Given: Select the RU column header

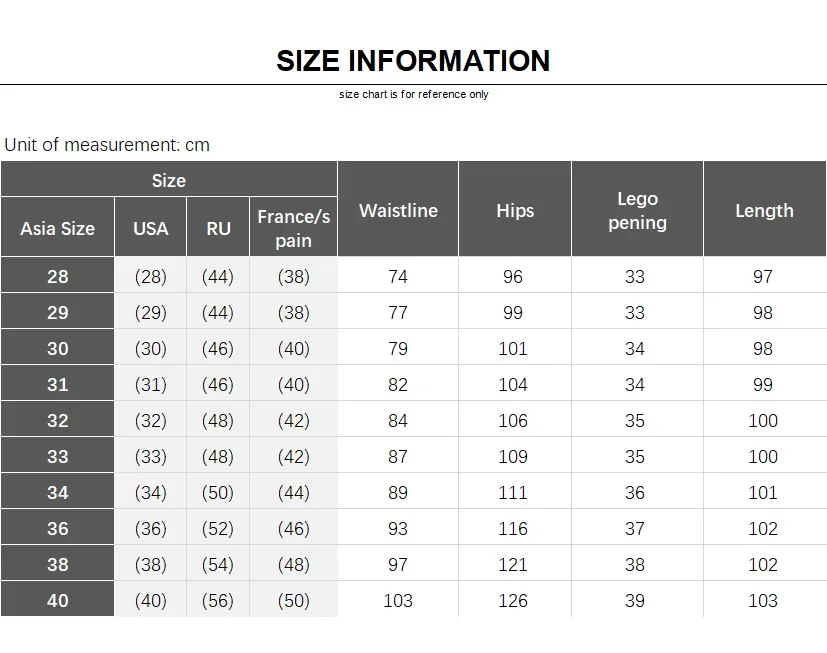Looking at the screenshot, I should (x=218, y=228).
